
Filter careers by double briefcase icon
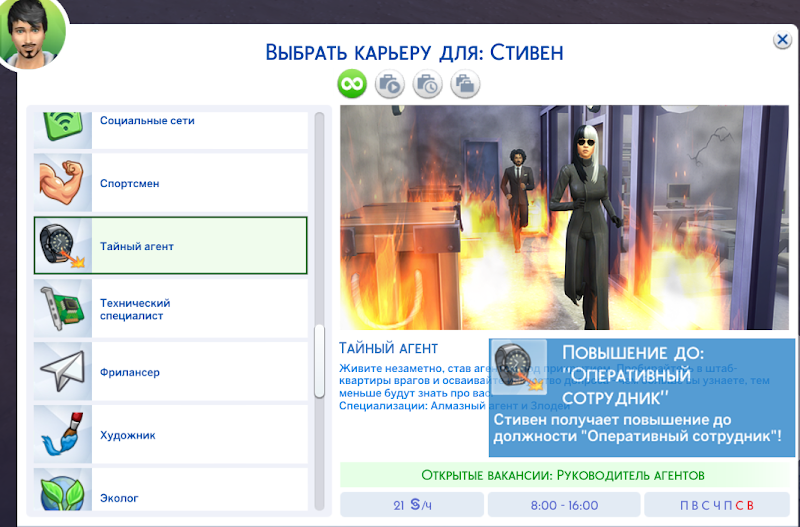[465, 84]
